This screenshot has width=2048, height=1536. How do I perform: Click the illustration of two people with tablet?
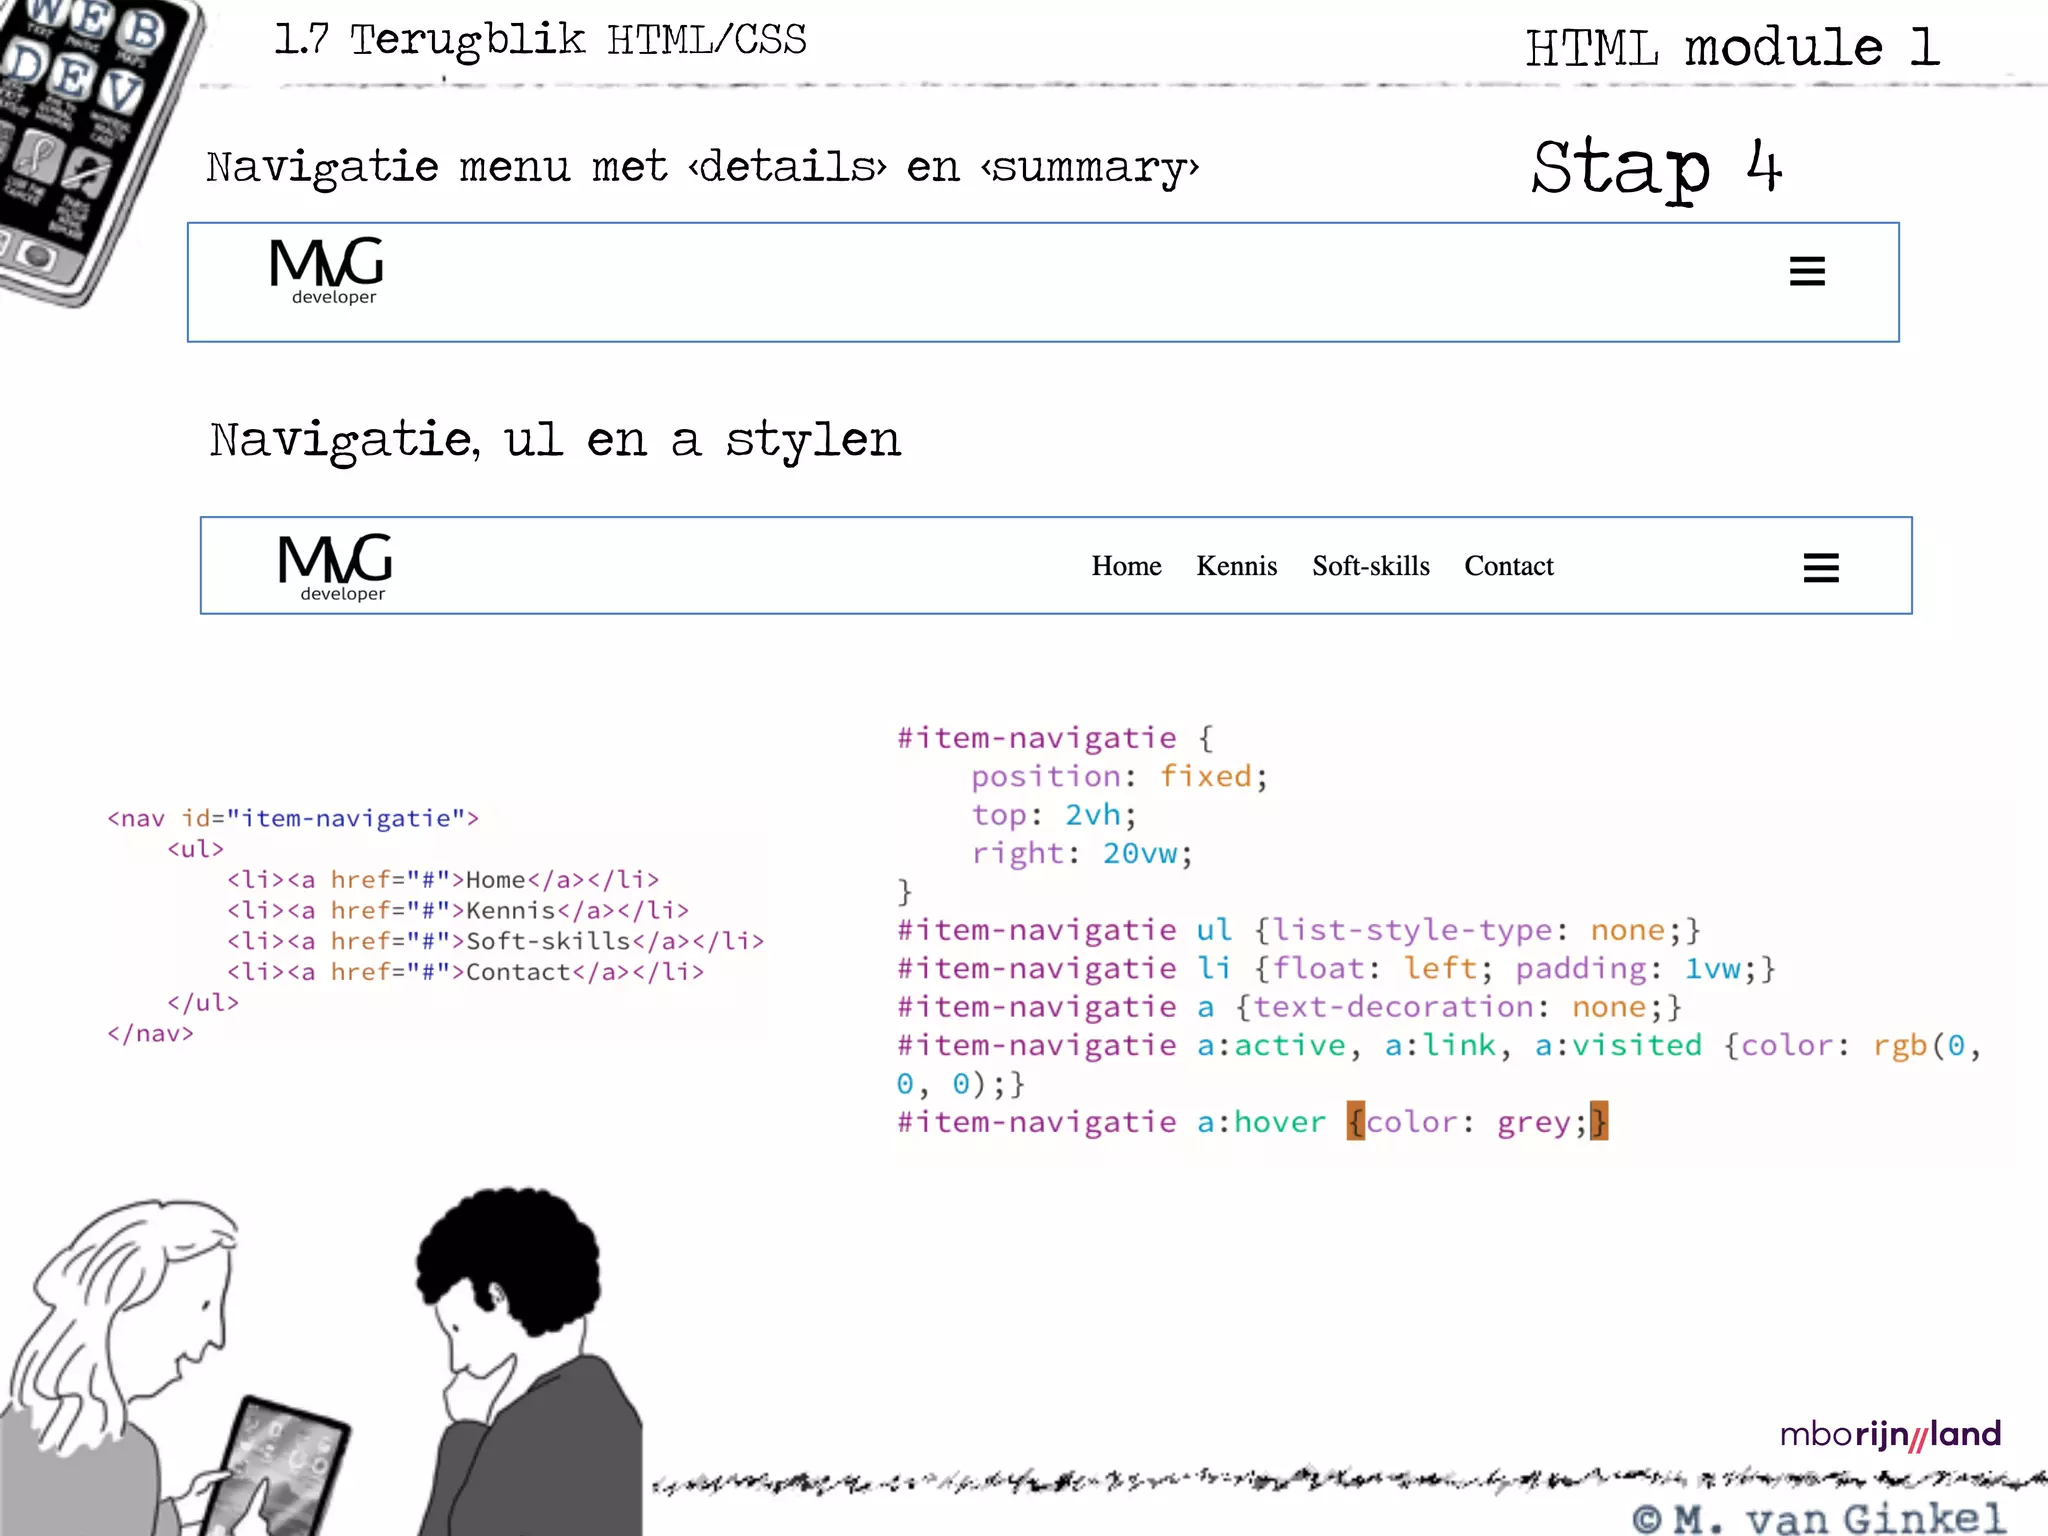(x=322, y=1361)
